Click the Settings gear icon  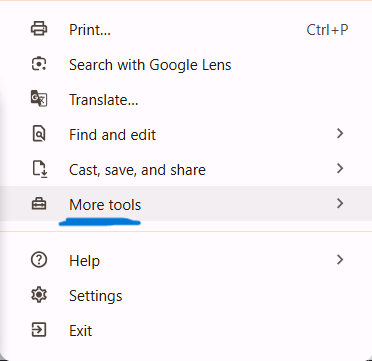coord(39,295)
